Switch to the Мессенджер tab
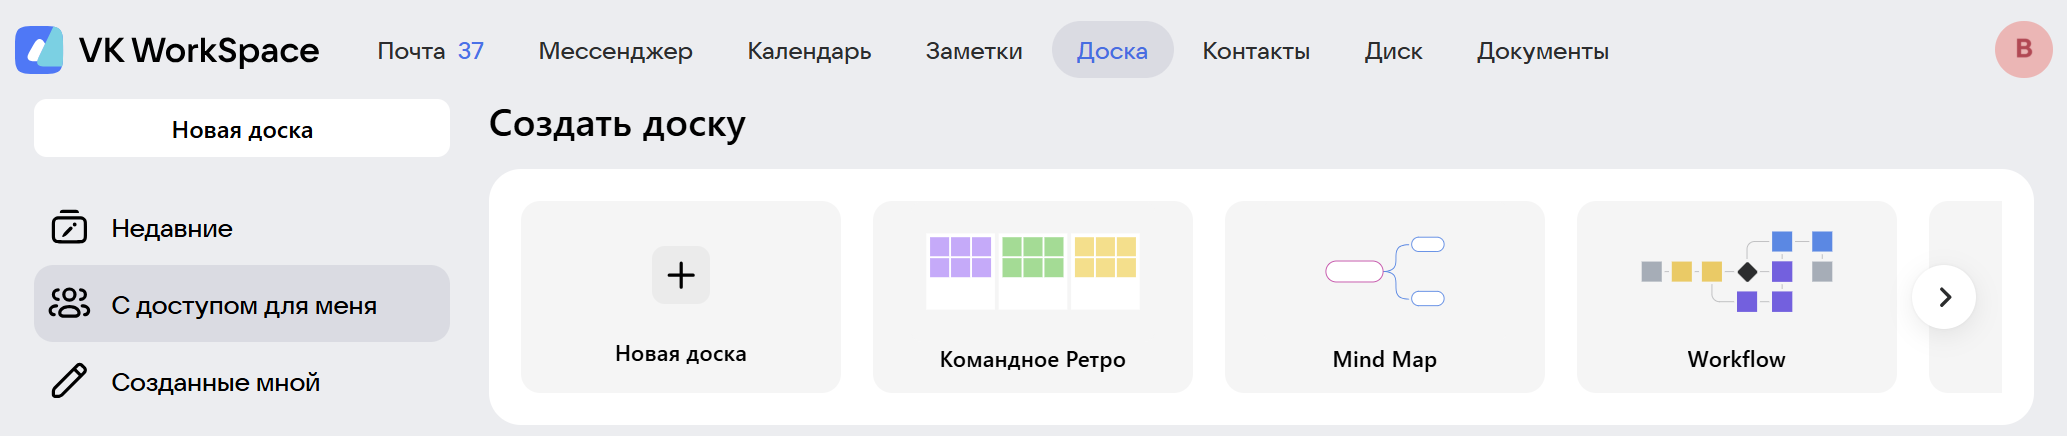2067x436 pixels. [x=615, y=51]
